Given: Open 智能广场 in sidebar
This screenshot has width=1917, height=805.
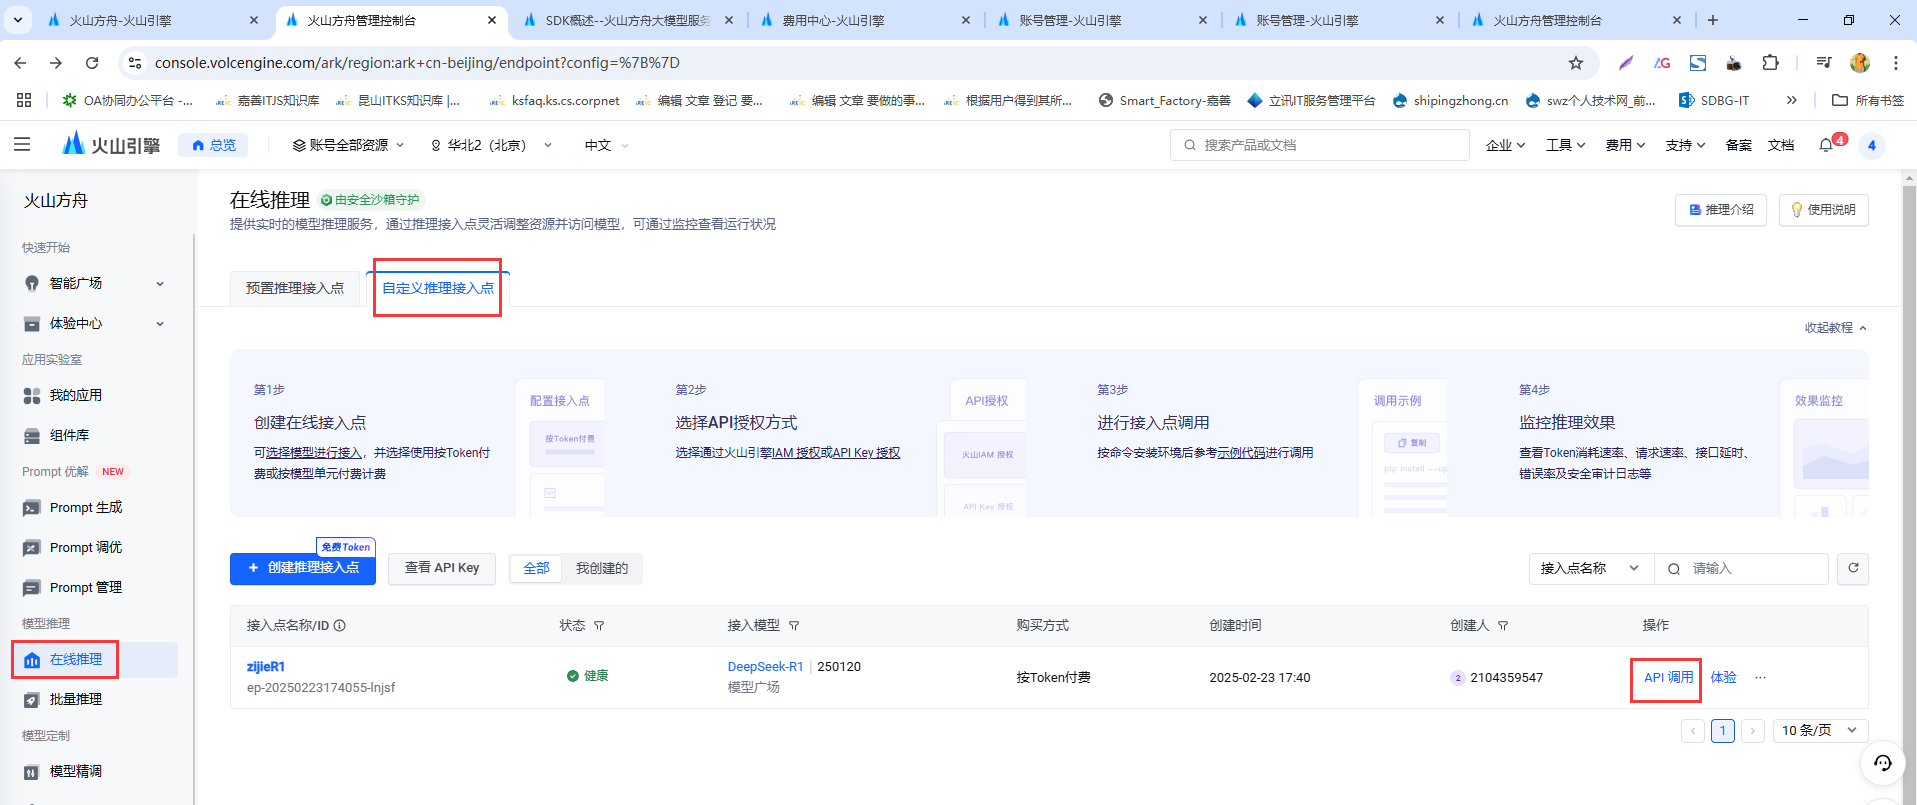Looking at the screenshot, I should [x=76, y=283].
